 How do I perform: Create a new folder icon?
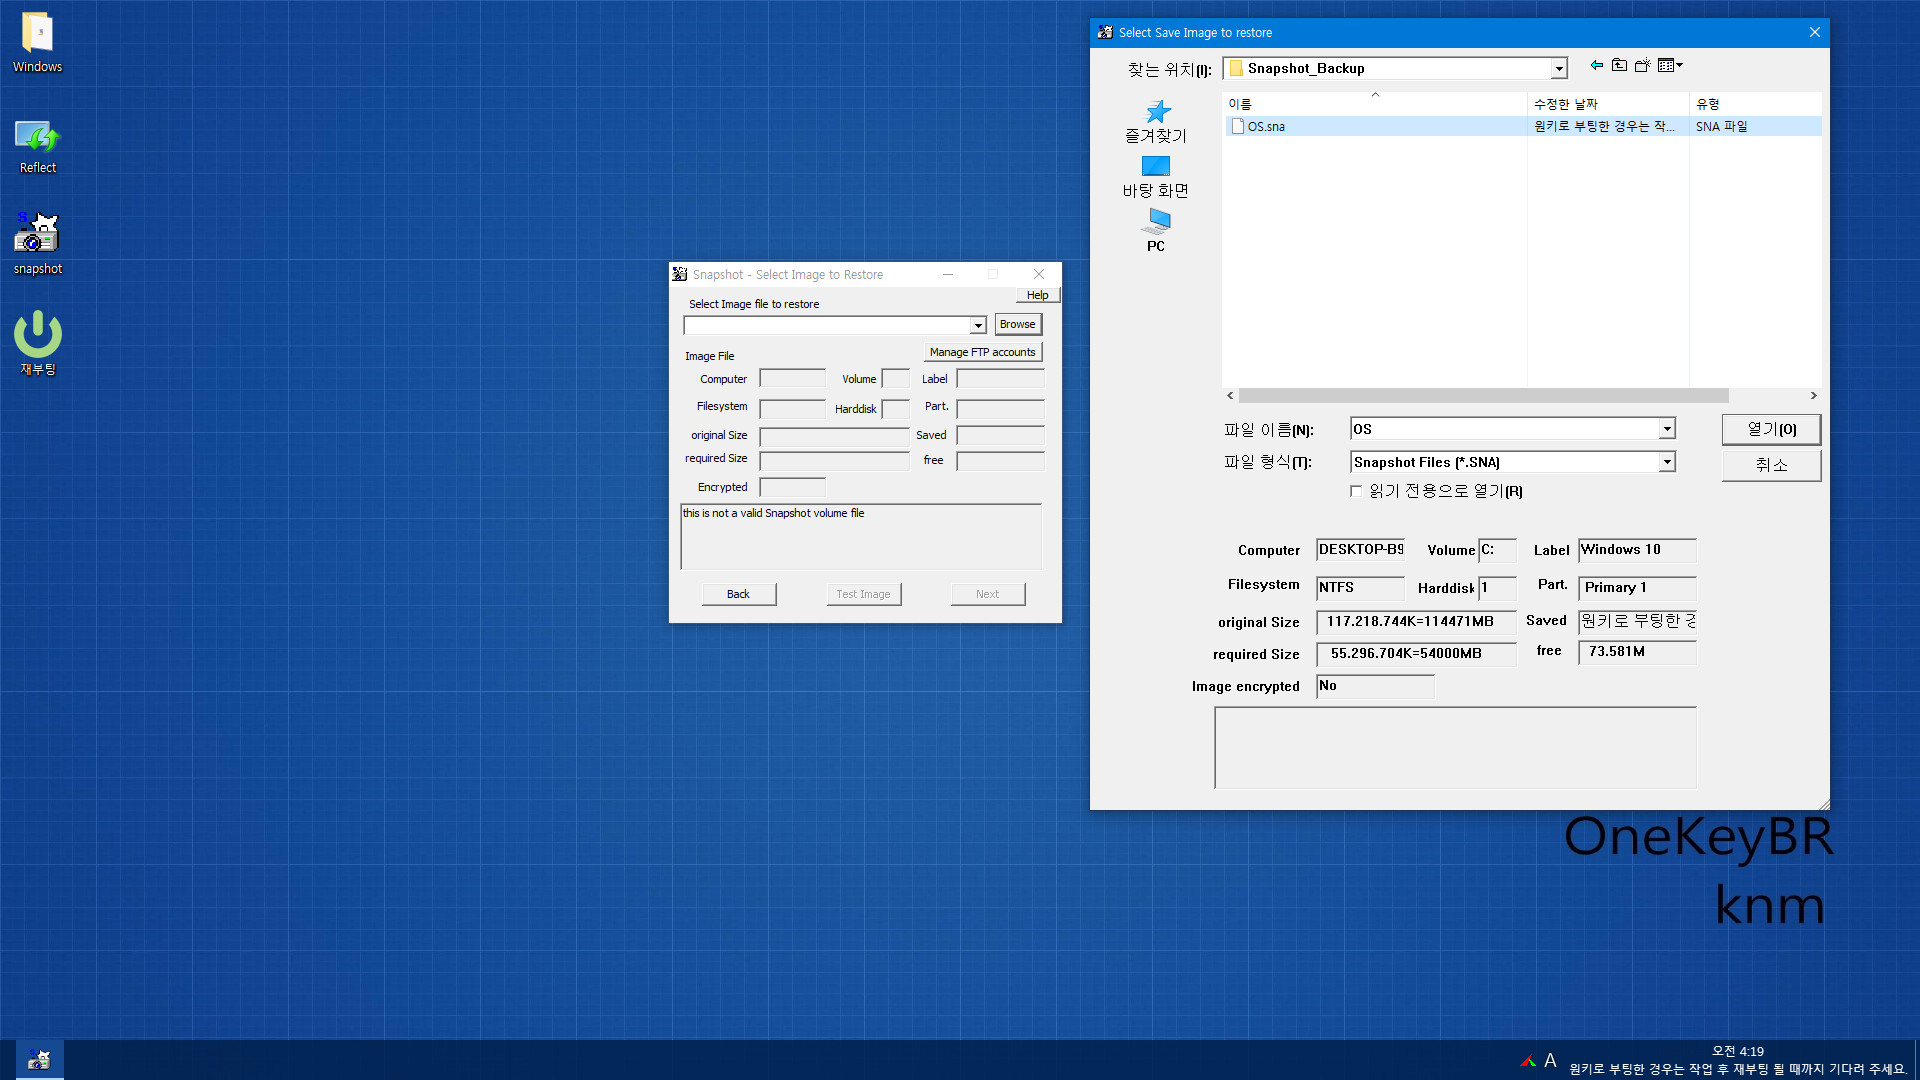tap(1642, 66)
